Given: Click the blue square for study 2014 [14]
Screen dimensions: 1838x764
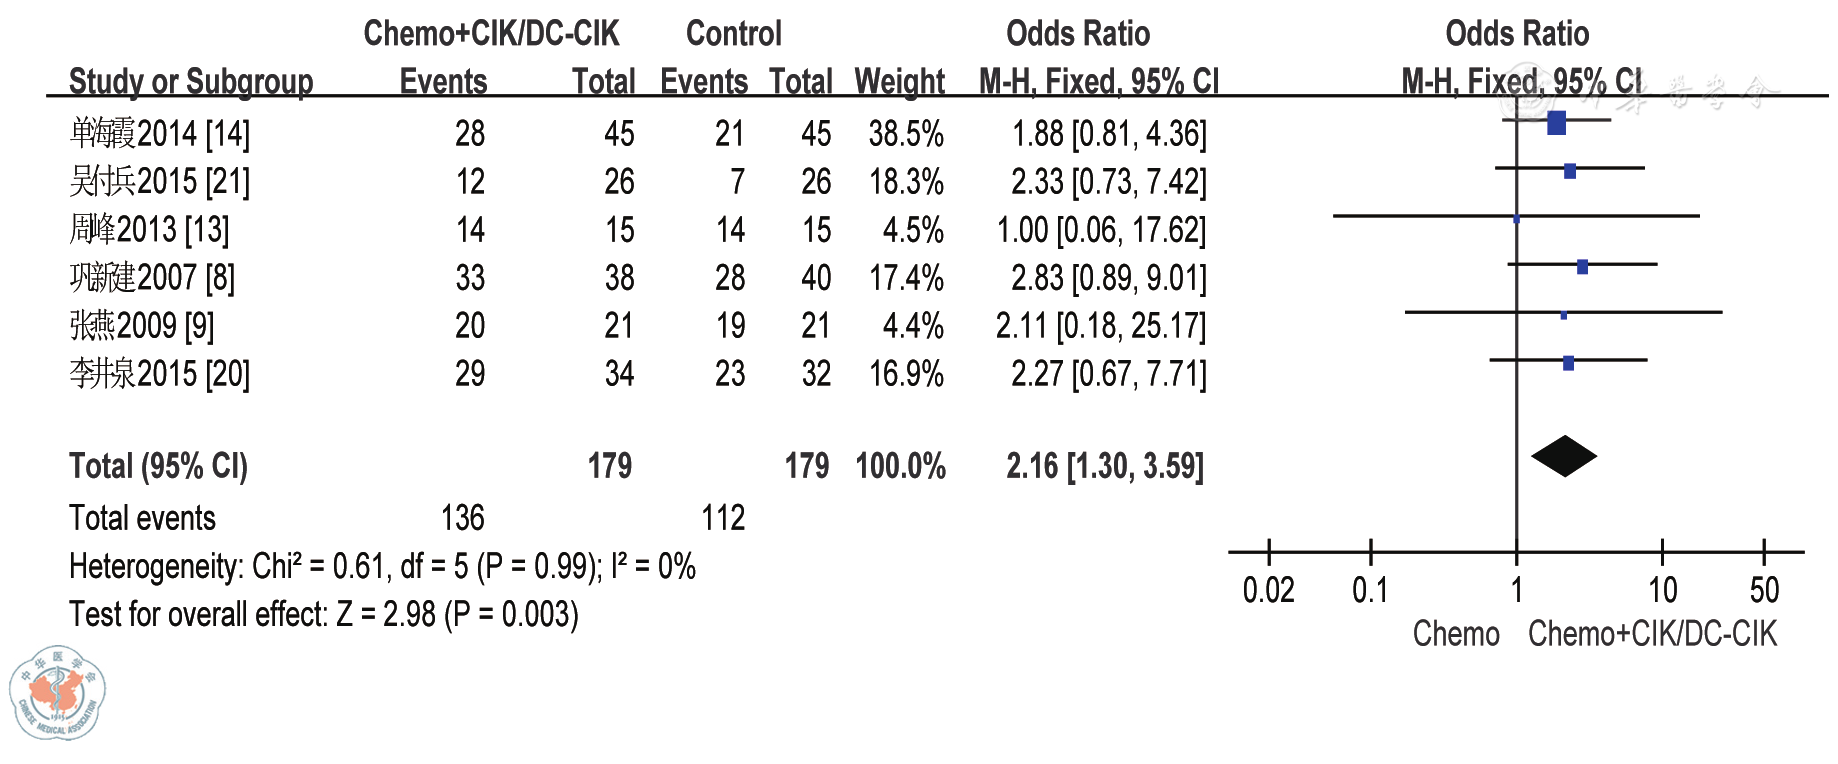Looking at the screenshot, I should click(x=1556, y=123).
